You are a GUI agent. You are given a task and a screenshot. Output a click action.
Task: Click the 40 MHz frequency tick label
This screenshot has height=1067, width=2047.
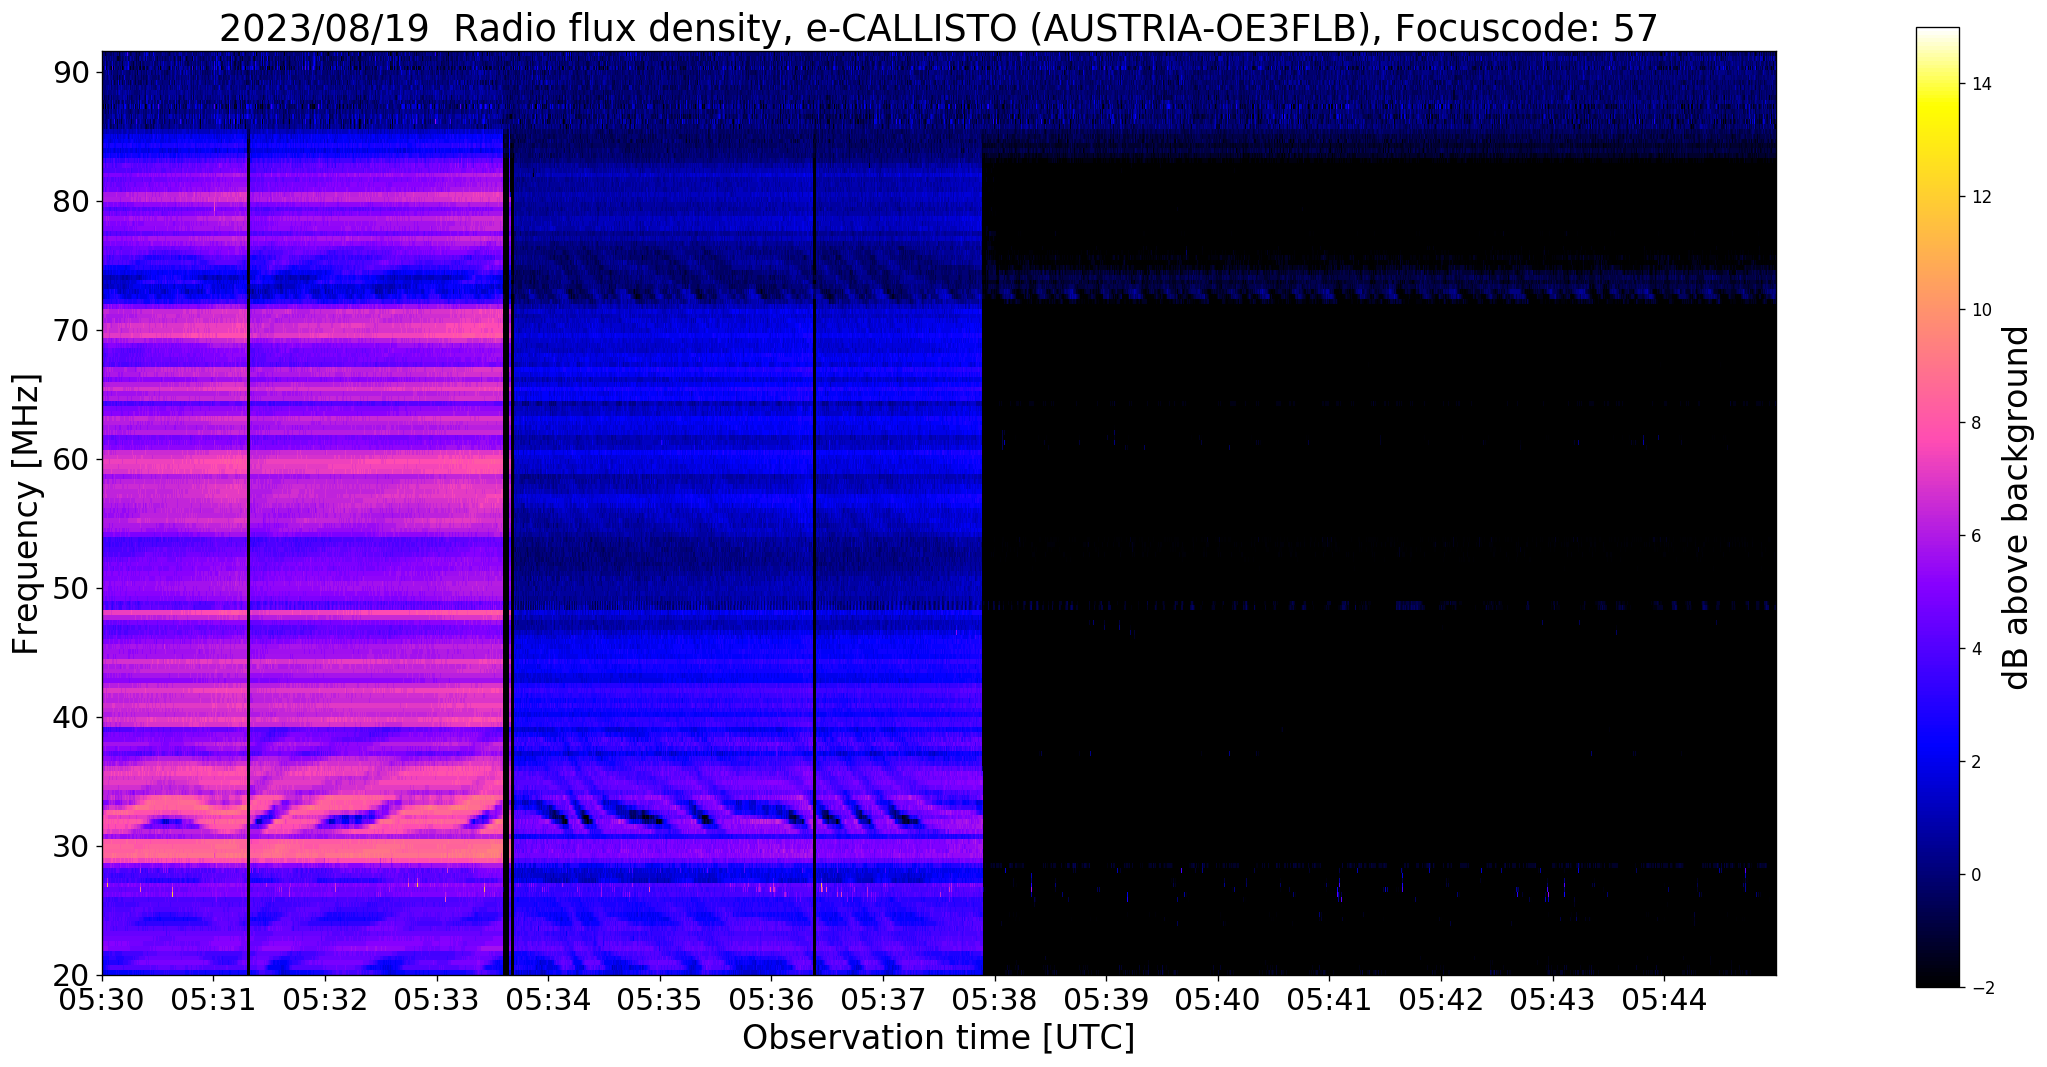73,717
